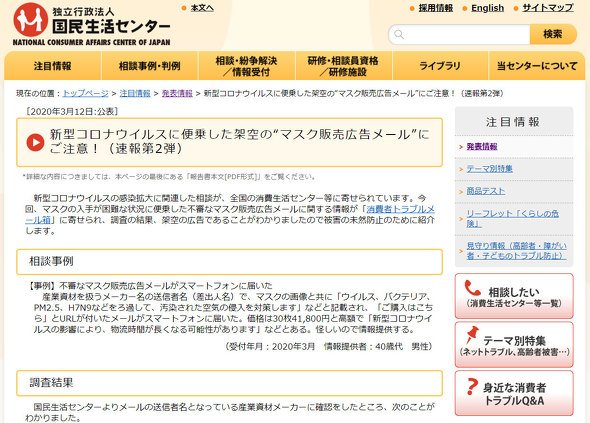The image size is (590, 423).
Task: Click the 受付年月:2020年3月 line
Action: click(328, 346)
